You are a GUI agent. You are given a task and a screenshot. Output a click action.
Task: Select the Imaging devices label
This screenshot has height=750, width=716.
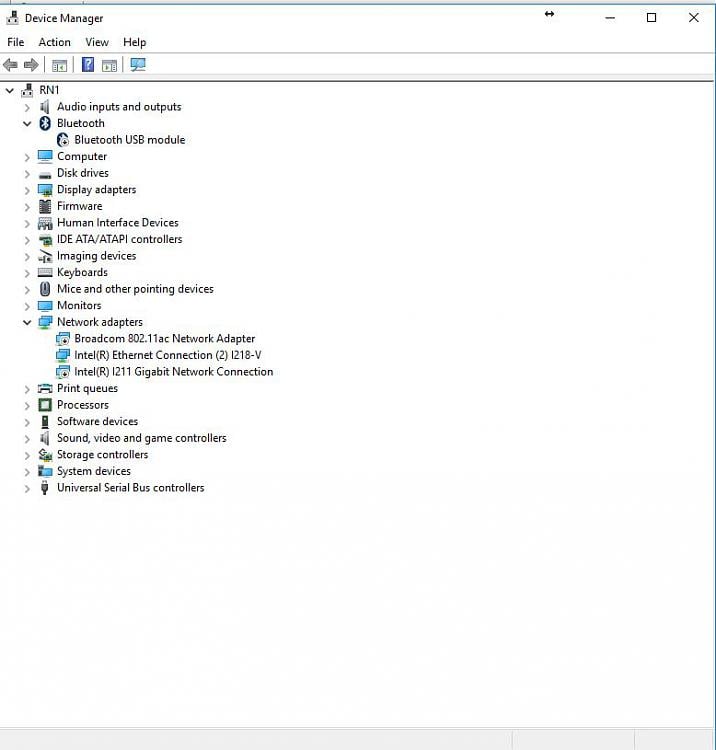pyautogui.click(x=97, y=256)
